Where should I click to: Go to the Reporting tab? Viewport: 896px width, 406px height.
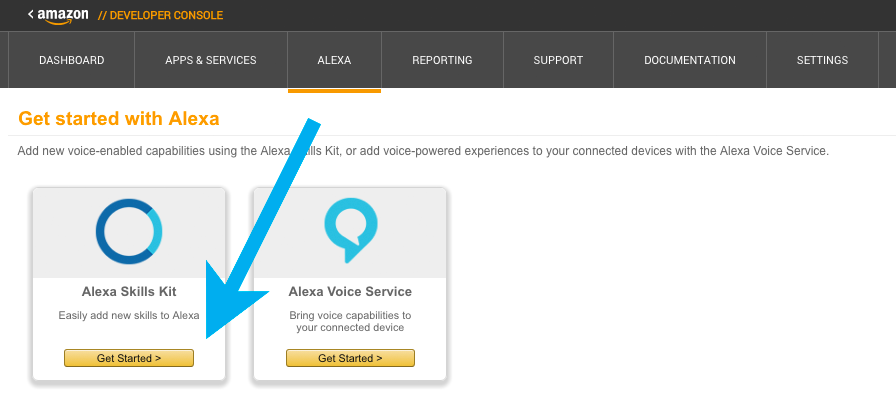coord(442,60)
